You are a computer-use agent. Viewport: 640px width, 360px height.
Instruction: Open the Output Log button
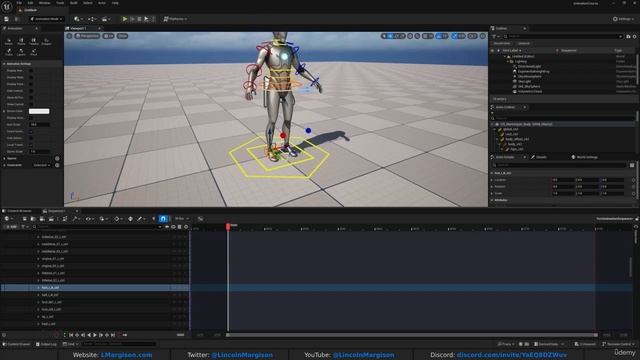pyautogui.click(x=46, y=344)
